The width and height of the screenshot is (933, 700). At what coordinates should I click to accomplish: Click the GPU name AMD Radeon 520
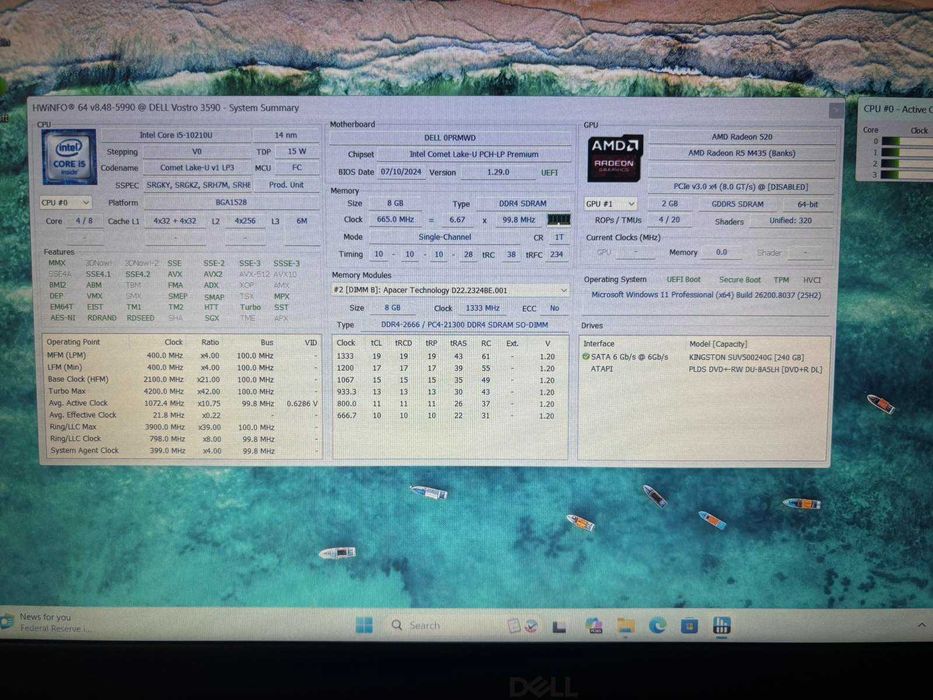pyautogui.click(x=741, y=137)
